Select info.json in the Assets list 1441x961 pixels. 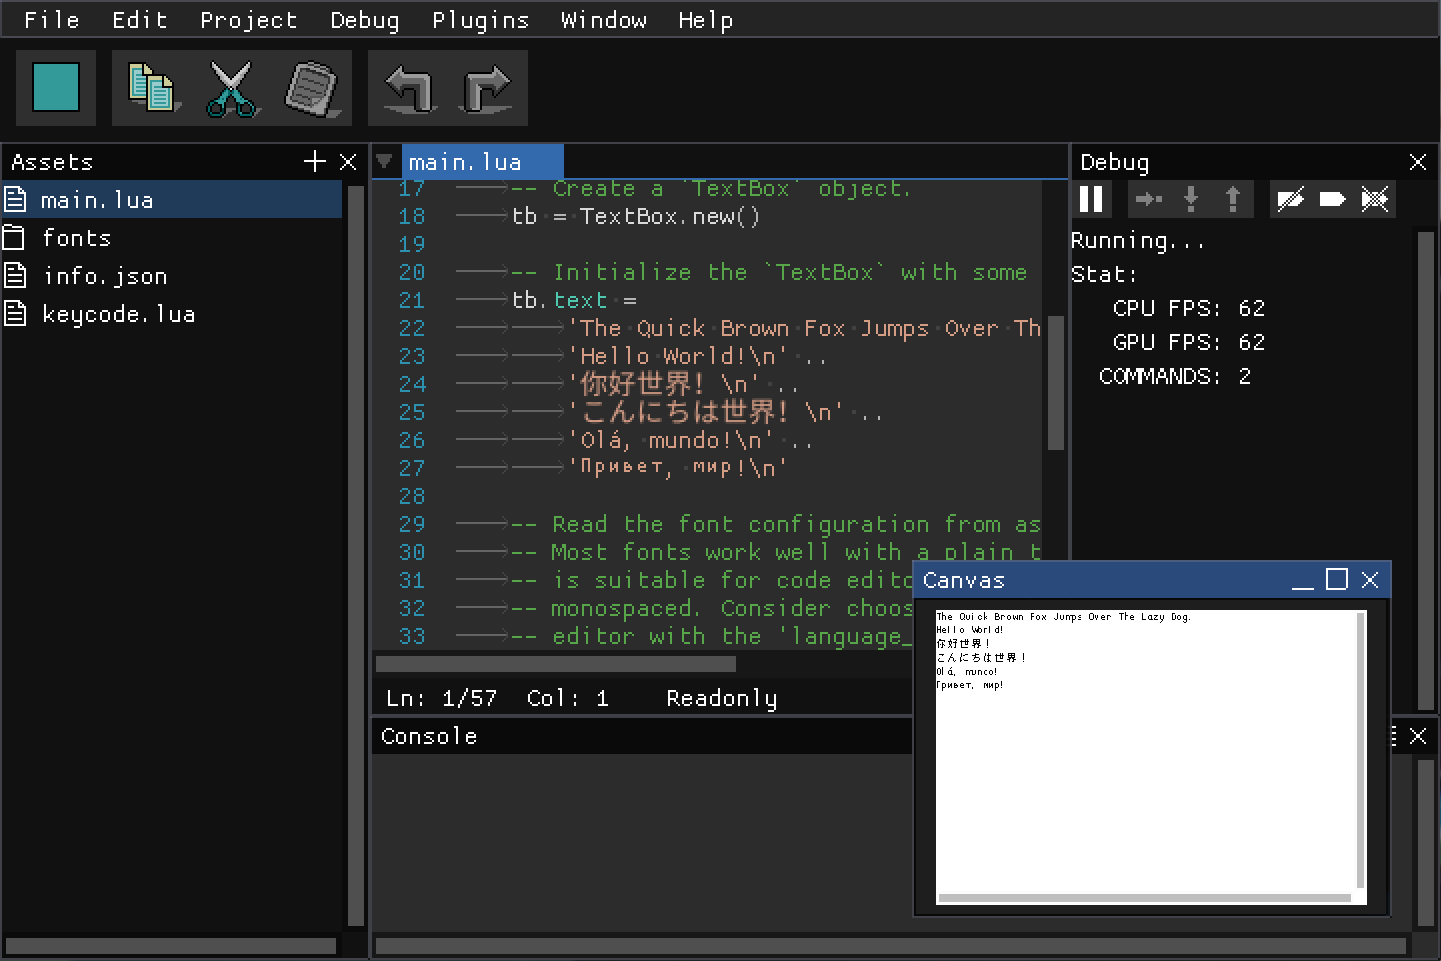(x=104, y=276)
